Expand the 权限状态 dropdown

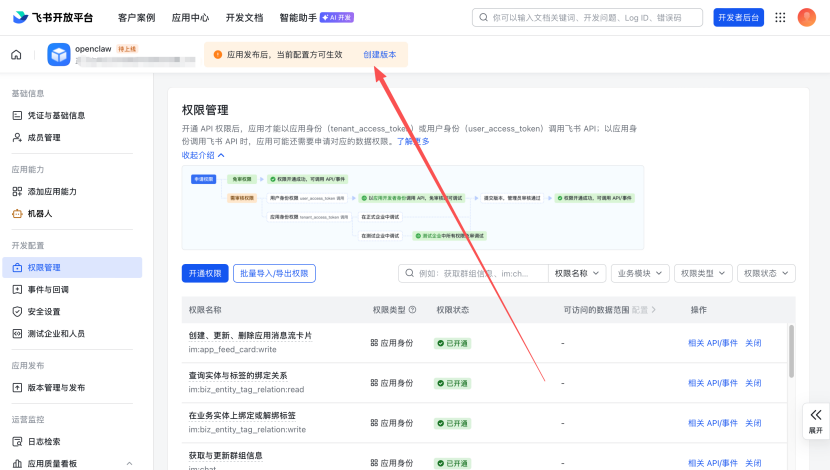[765, 273]
